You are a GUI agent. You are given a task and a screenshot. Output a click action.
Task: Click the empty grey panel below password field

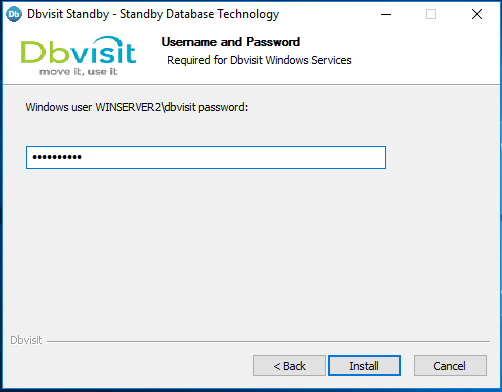[x=250, y=250]
